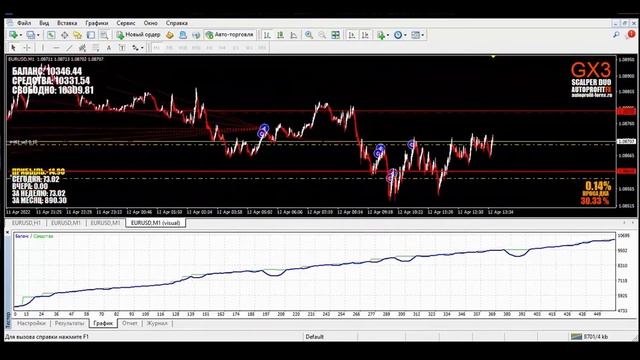This screenshot has height=360, width=640.
Task: Expand the New Chart dropdown arrow
Action: (20, 35)
